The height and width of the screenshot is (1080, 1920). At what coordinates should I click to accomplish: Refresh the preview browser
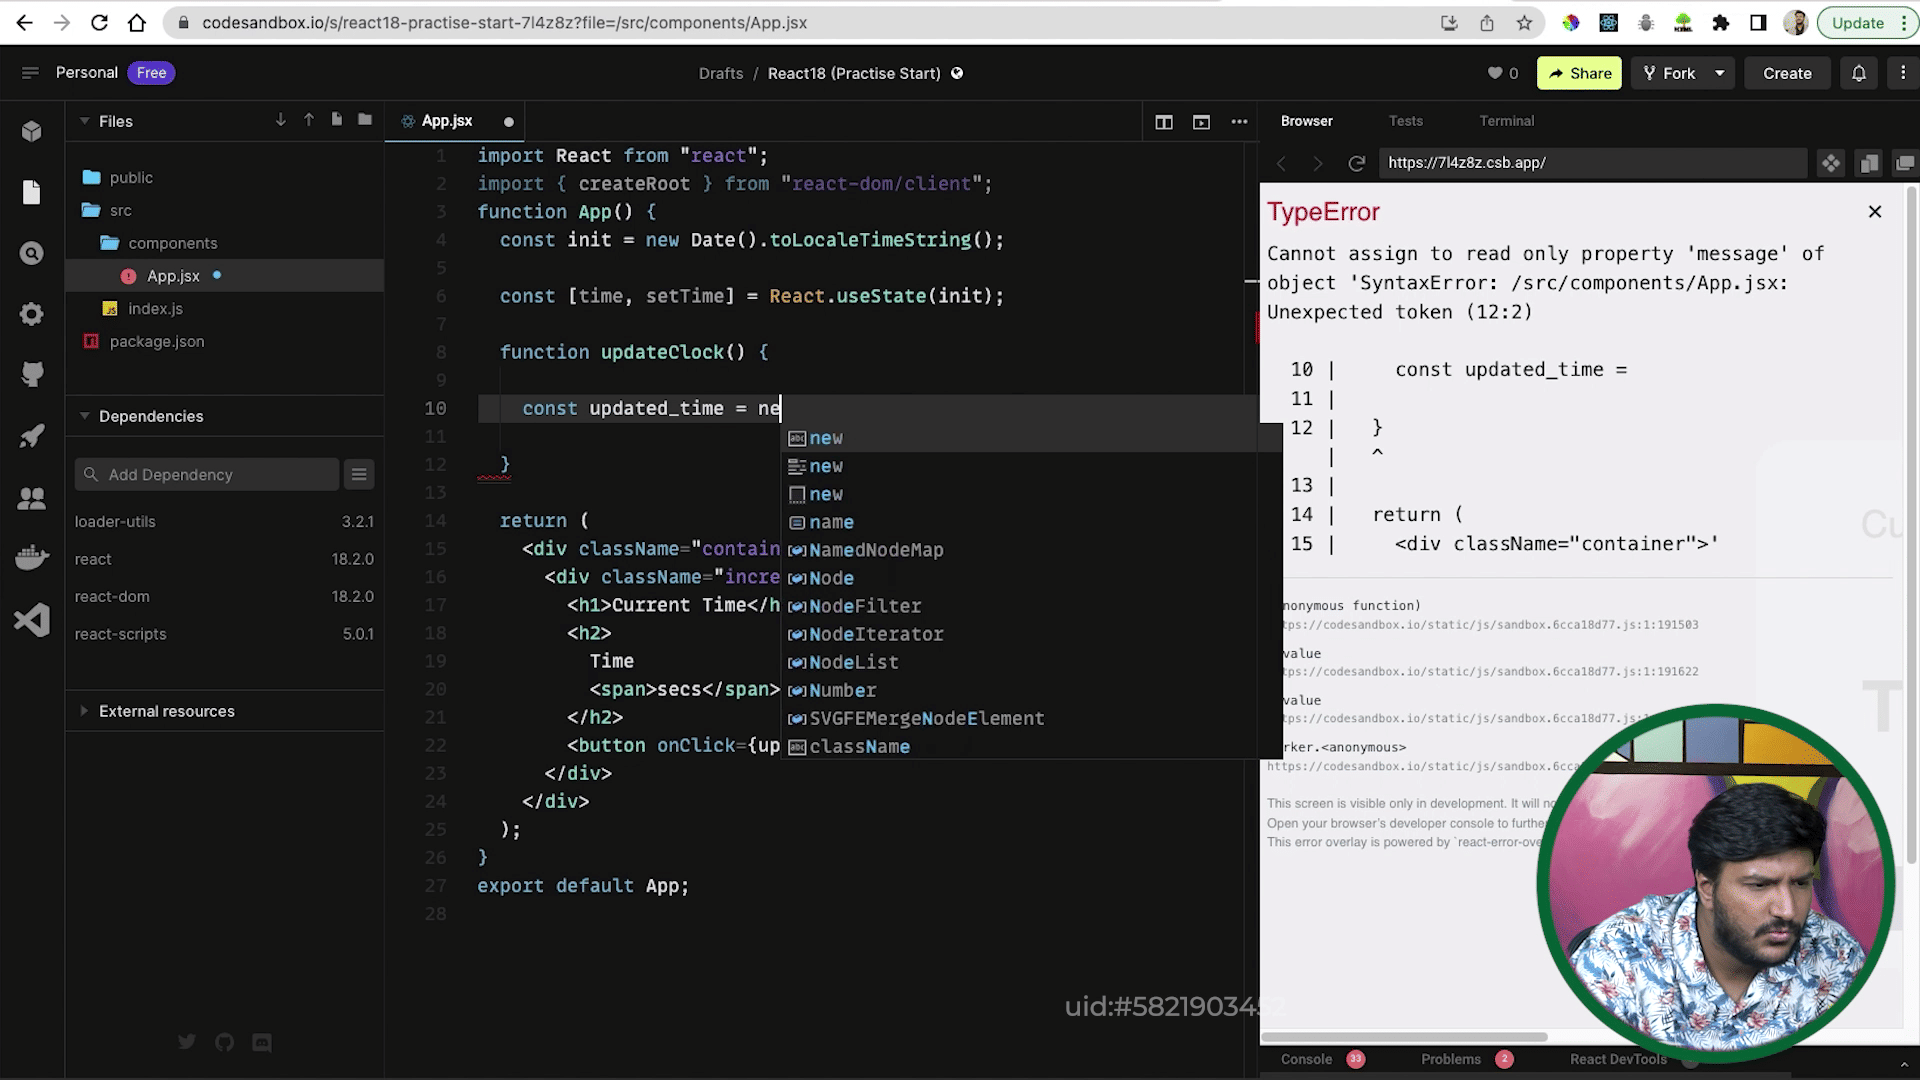1356,163
